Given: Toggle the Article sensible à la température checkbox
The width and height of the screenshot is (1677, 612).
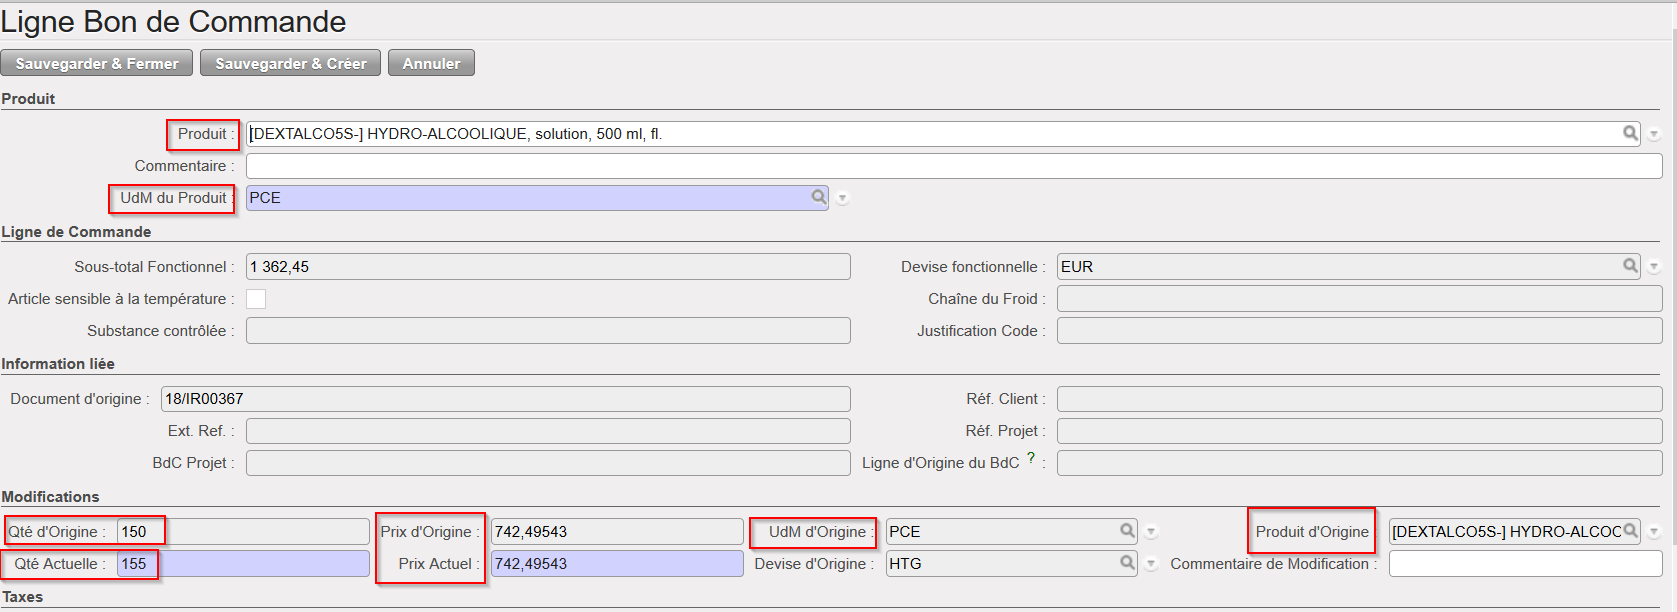Looking at the screenshot, I should pos(256,299).
